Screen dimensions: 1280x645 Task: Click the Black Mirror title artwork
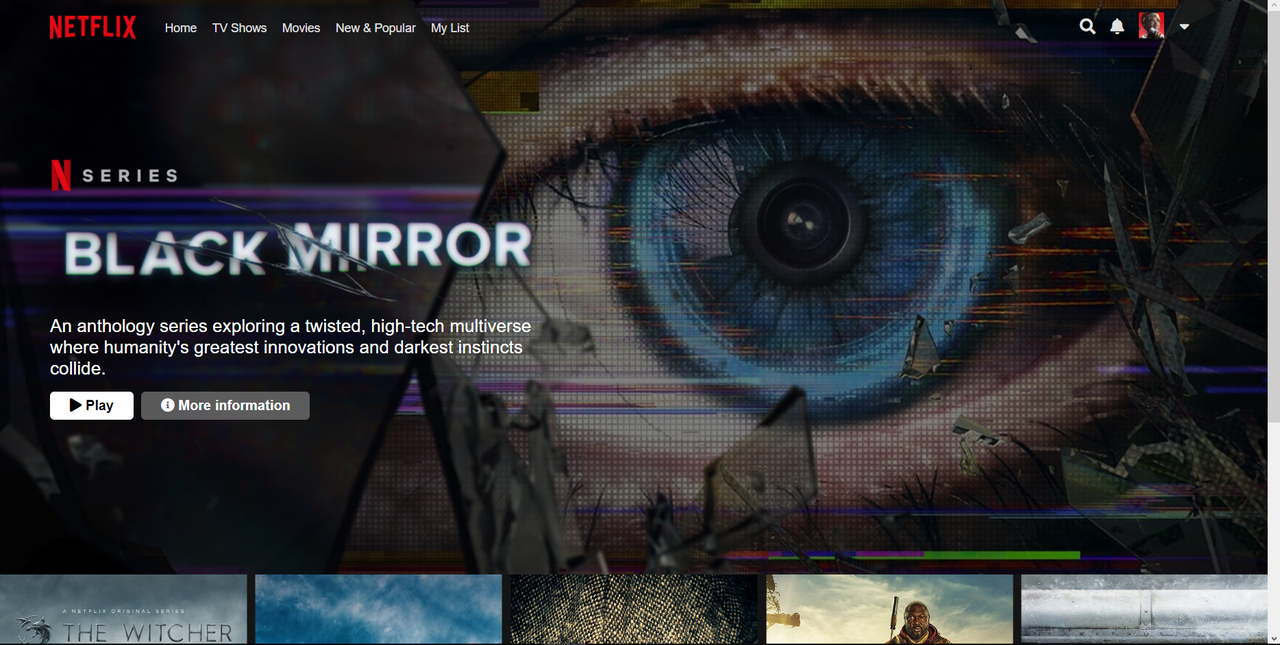click(297, 246)
